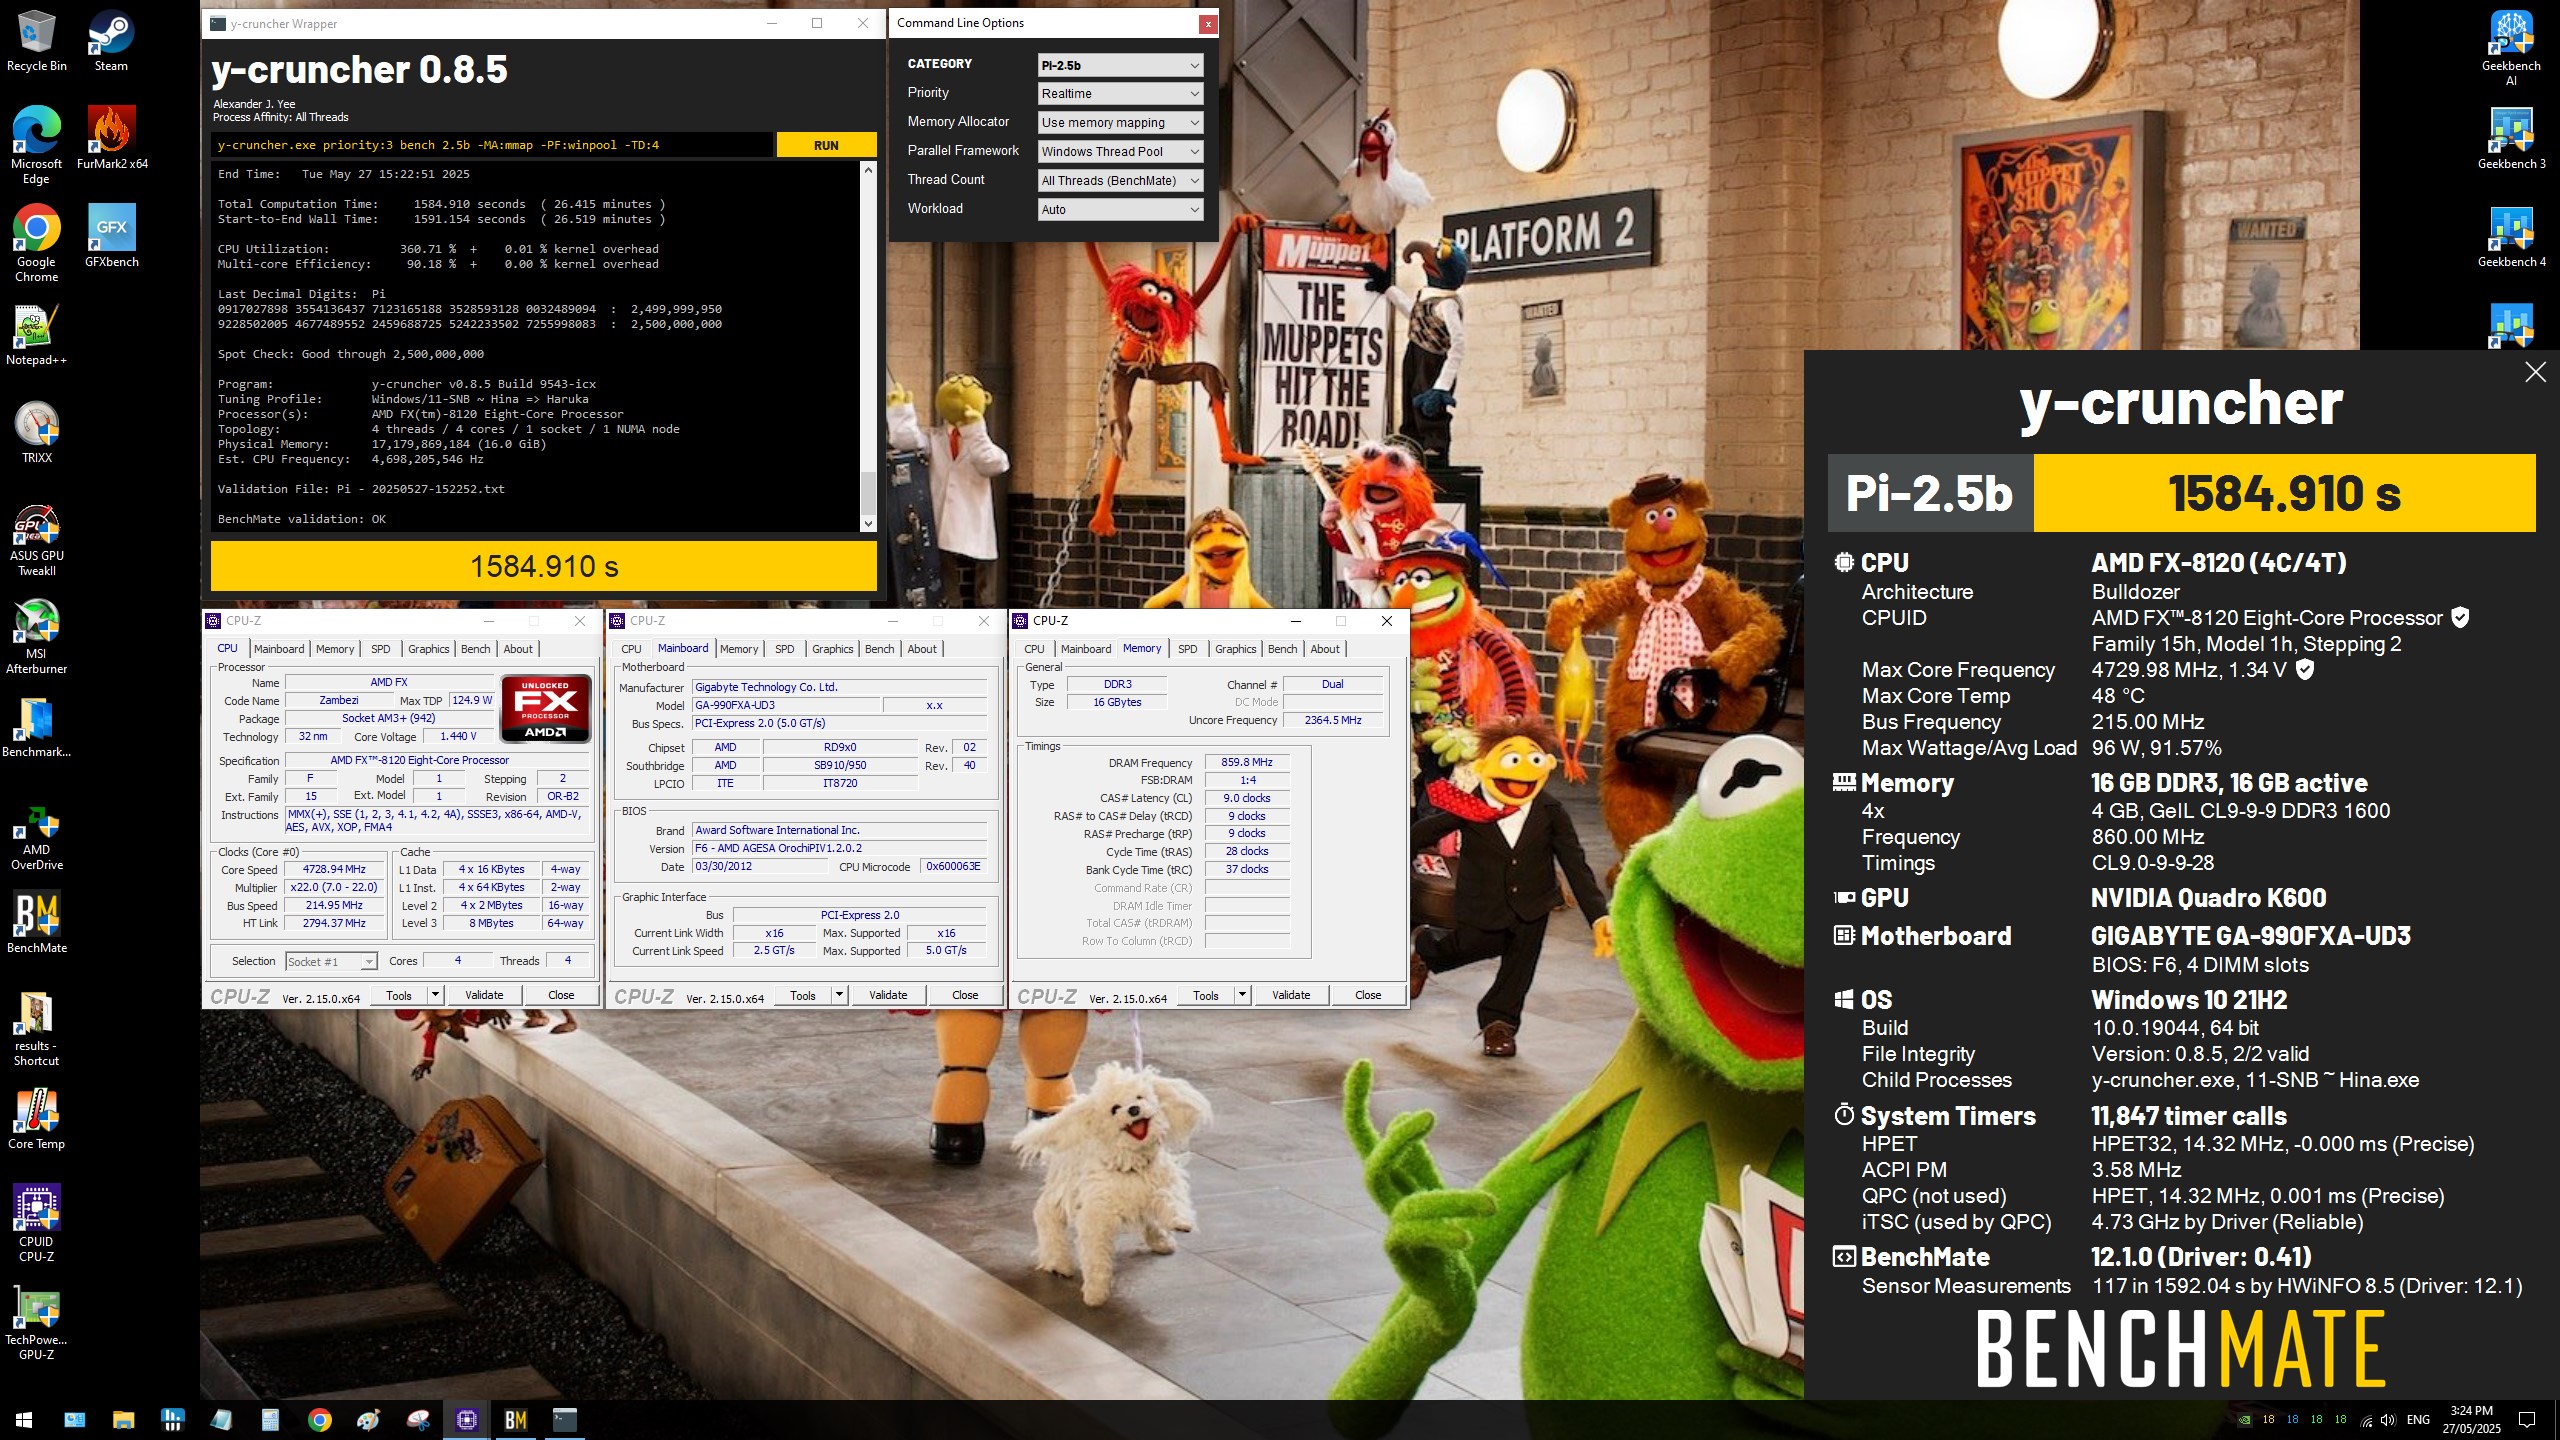
Task: Open the Windows Start menu
Action: click(24, 1419)
